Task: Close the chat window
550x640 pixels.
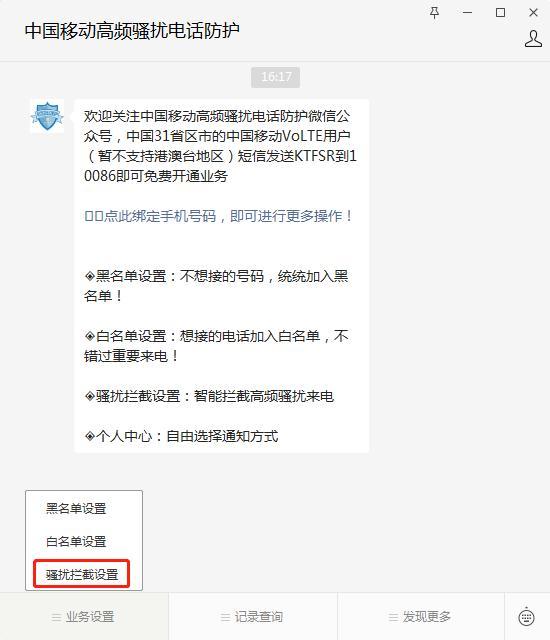Action: [x=533, y=13]
